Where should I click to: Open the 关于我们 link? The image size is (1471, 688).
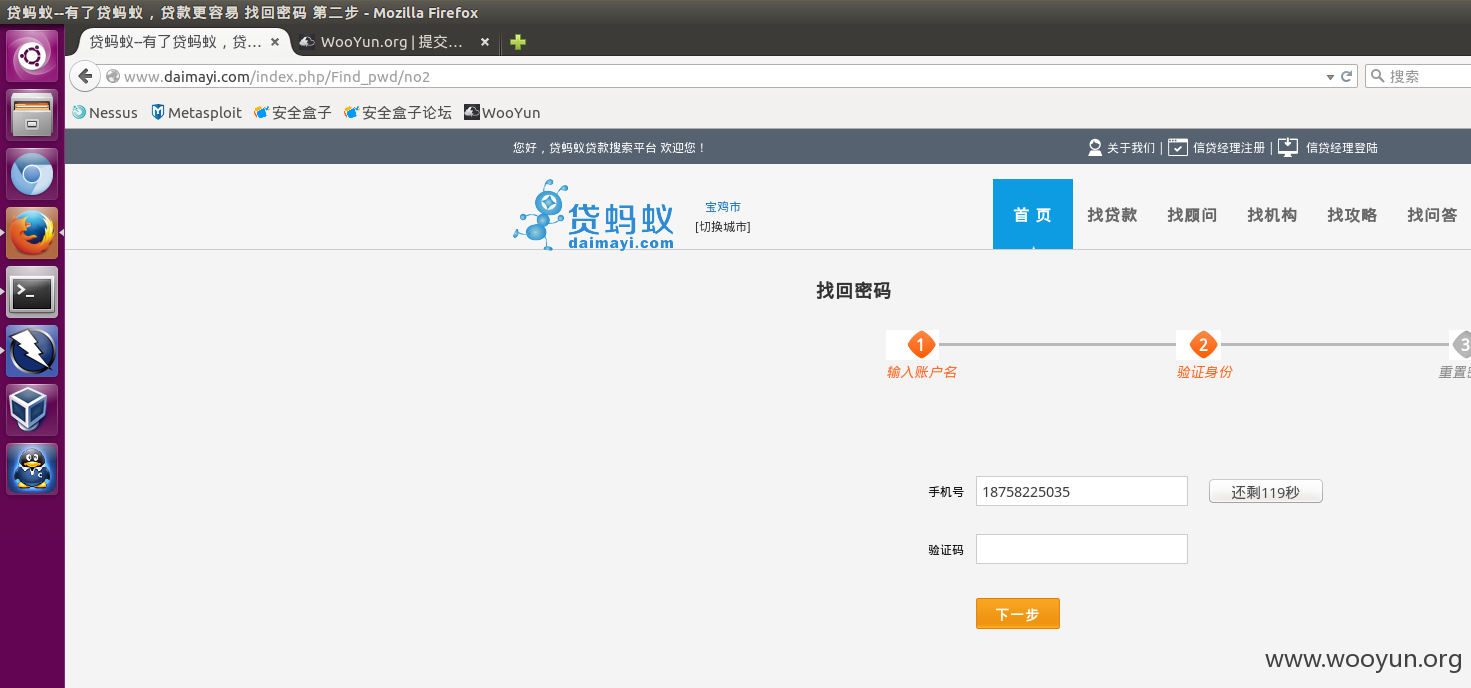pos(1131,148)
